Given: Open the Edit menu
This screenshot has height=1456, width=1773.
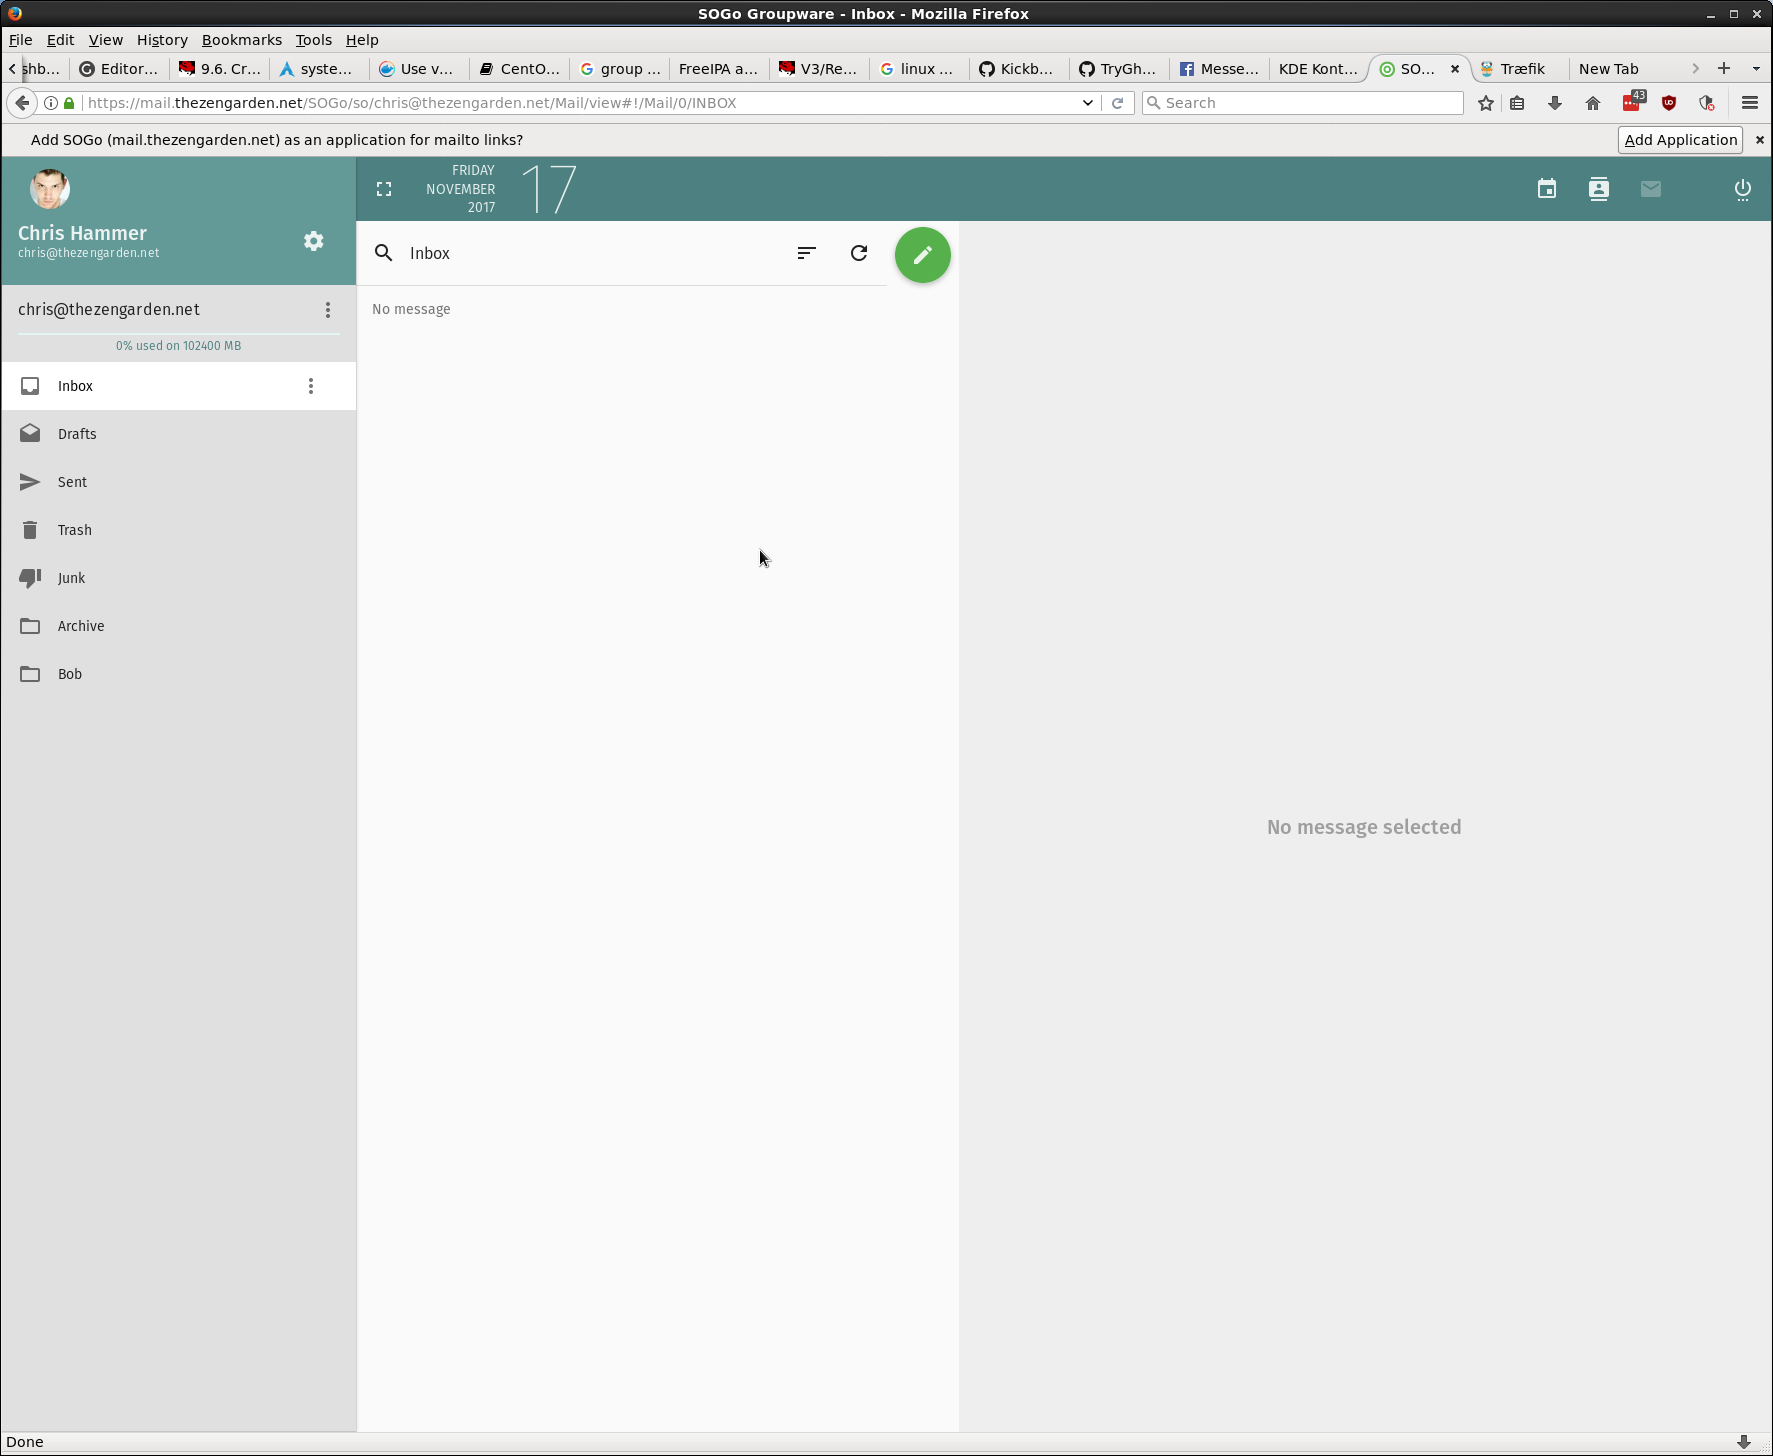Looking at the screenshot, I should (60, 40).
